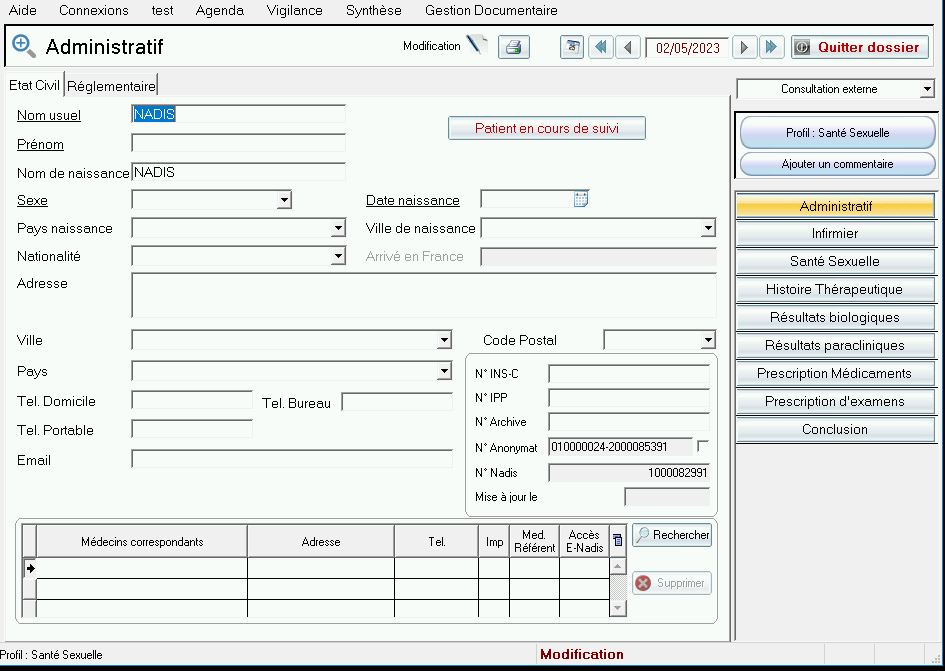The width and height of the screenshot is (945, 671).
Task: Click the N° IPP field
Action: pos(629,398)
